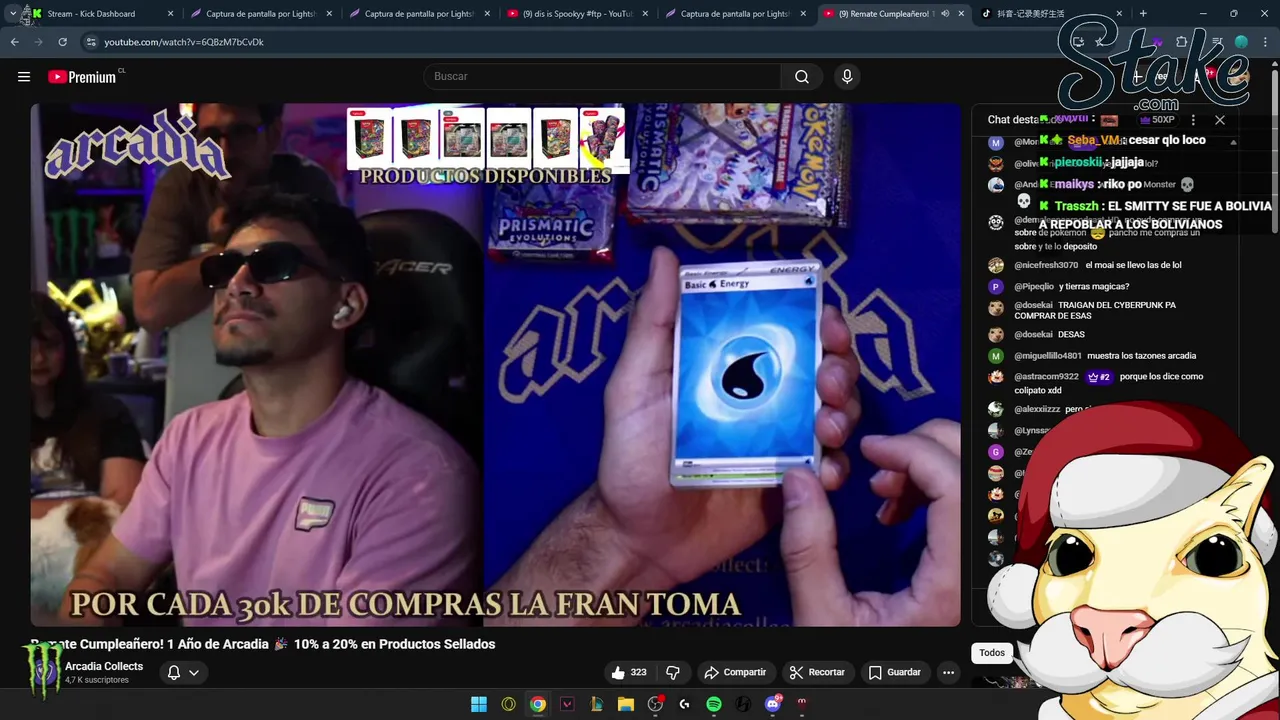Go back in browser history
The width and height of the screenshot is (1280, 720).
14,42
